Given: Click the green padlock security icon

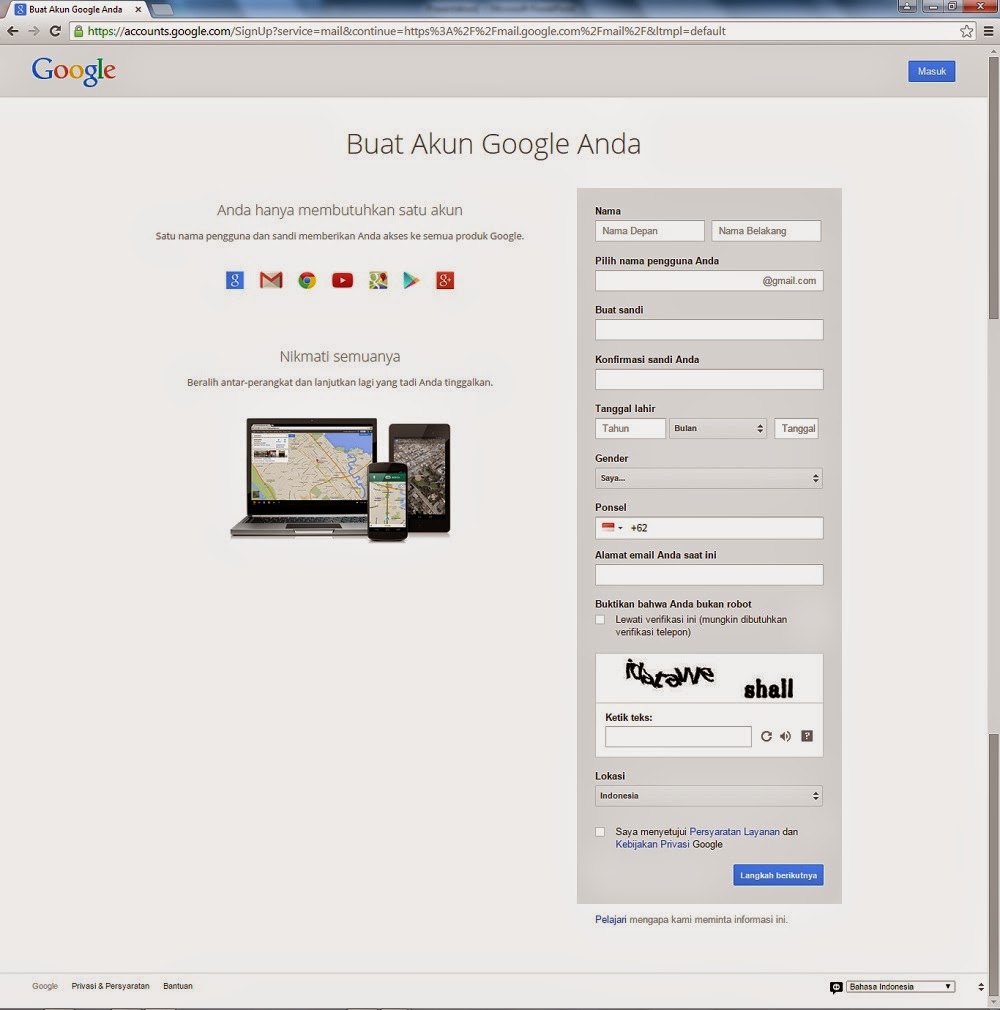Looking at the screenshot, I should (79, 31).
